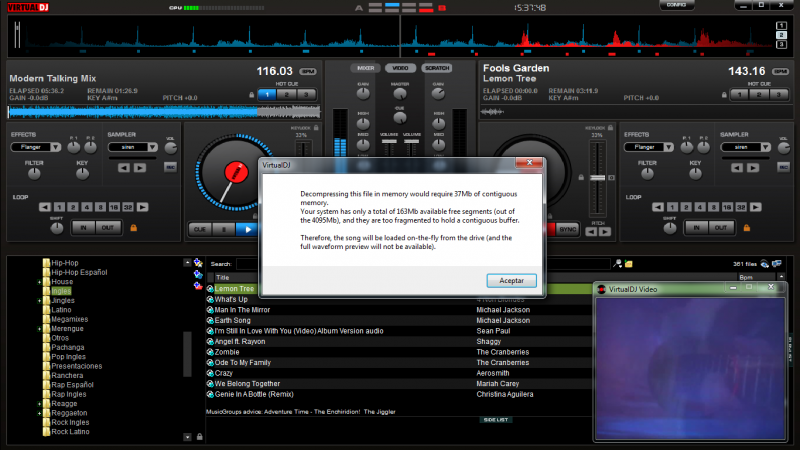Click the add favorite folder icon
This screenshot has width=800, height=450.
pyautogui.click(x=198, y=263)
